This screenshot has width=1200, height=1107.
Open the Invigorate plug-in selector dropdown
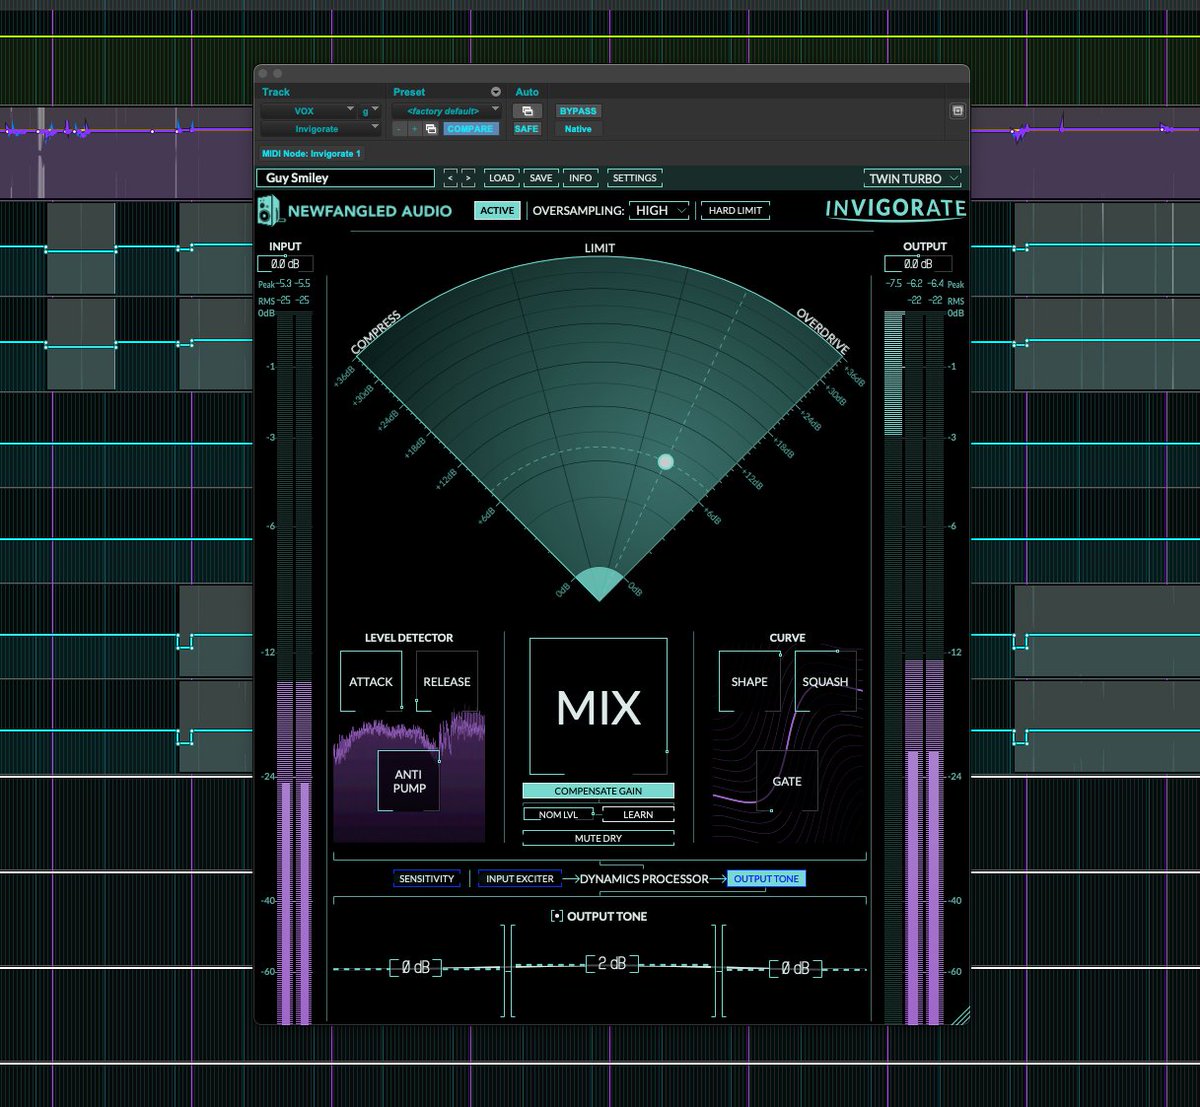[321, 129]
